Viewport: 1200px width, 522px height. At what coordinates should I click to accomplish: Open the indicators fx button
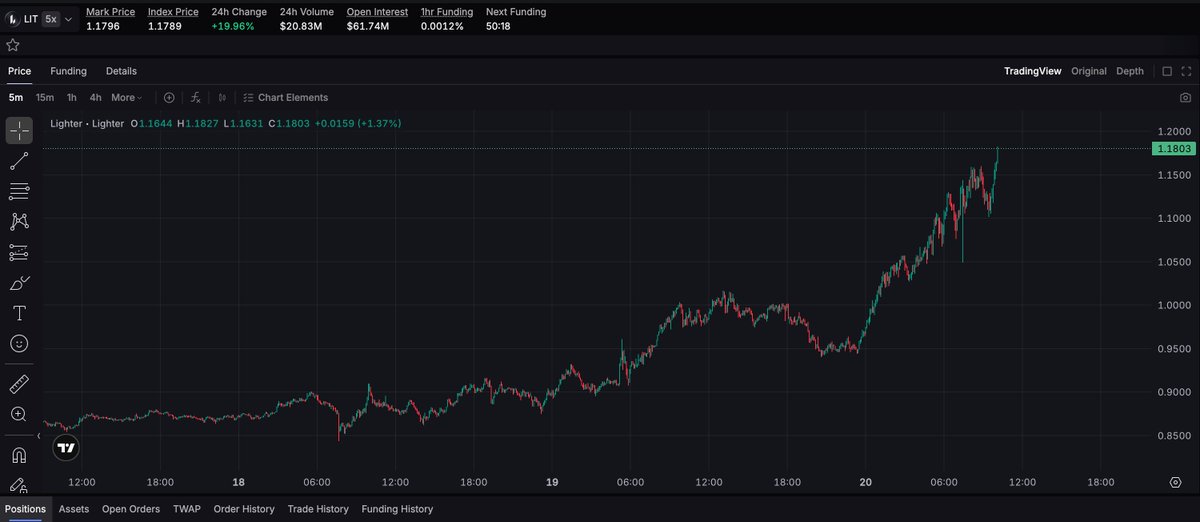pyautogui.click(x=196, y=98)
